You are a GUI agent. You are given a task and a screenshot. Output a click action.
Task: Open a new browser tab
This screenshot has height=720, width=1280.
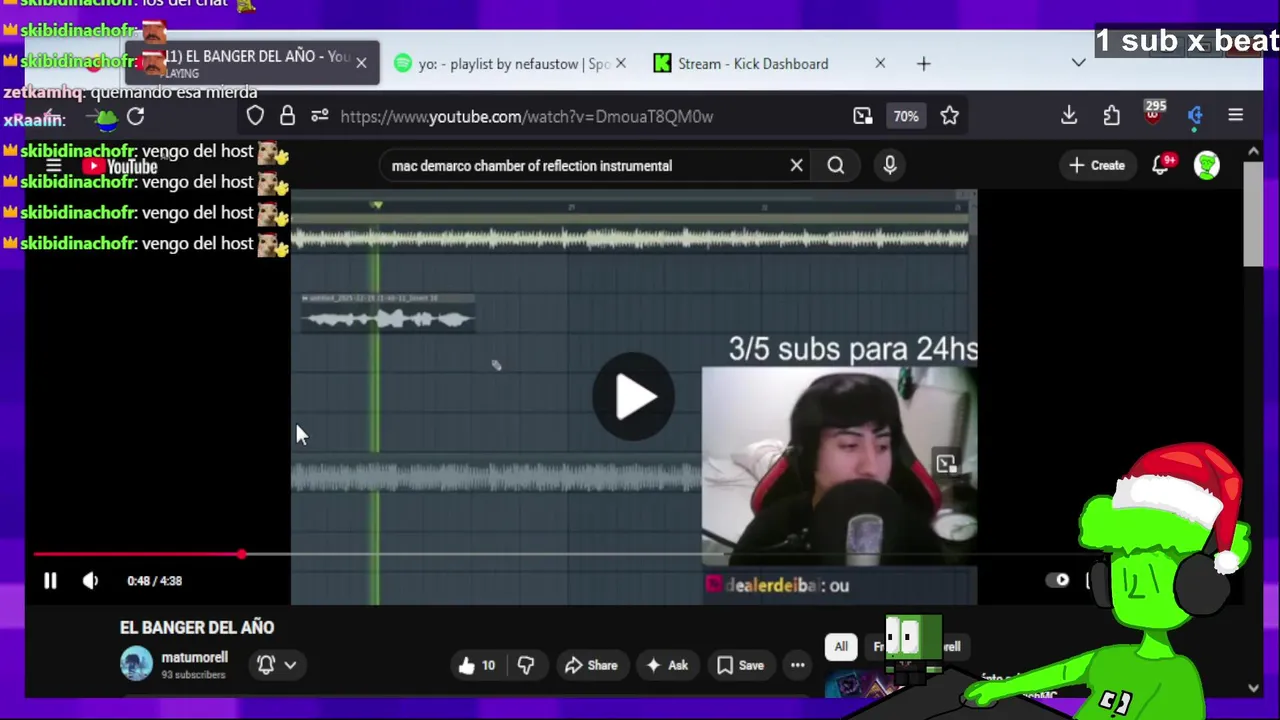(924, 64)
